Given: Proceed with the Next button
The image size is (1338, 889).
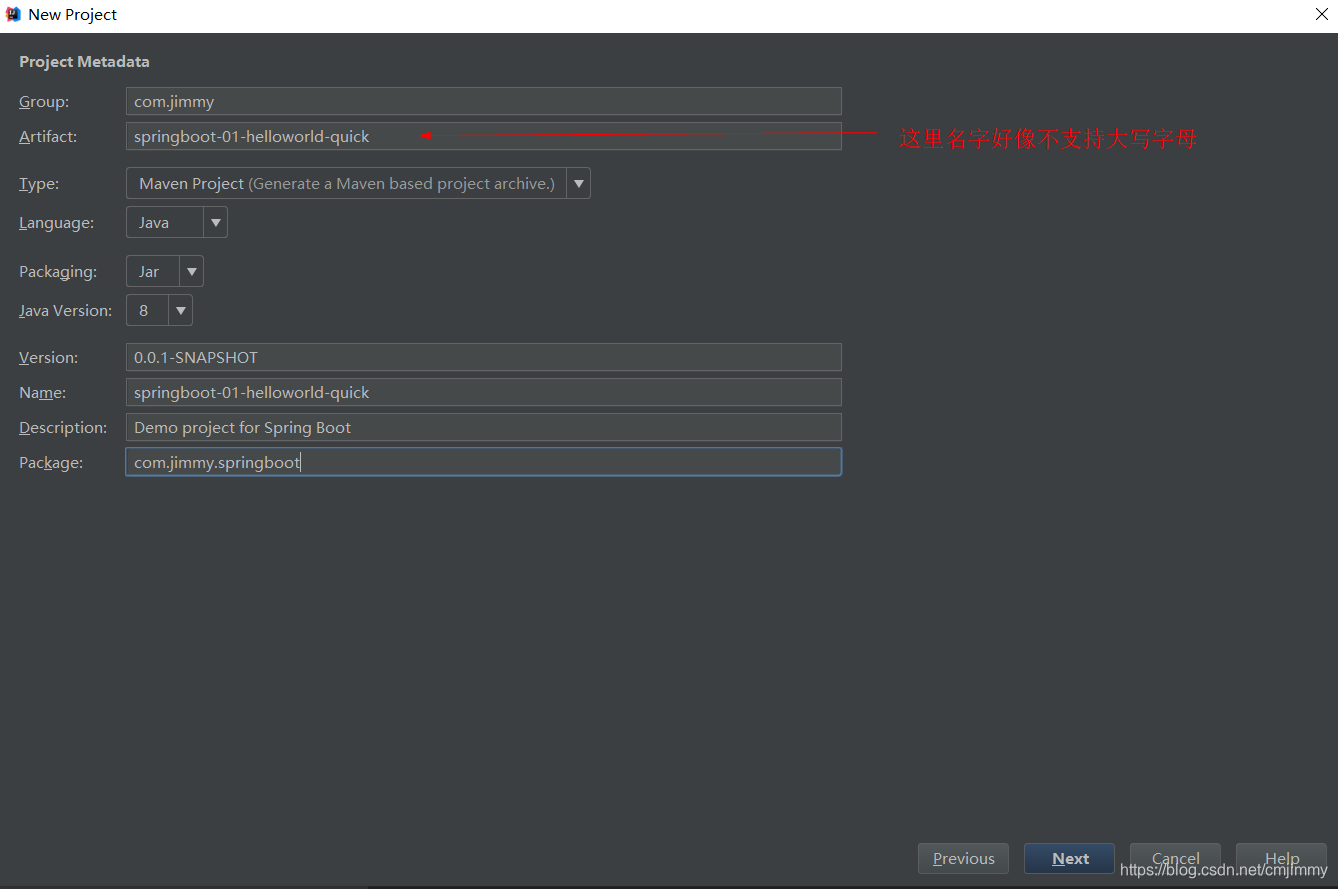Looking at the screenshot, I should click(1070, 858).
